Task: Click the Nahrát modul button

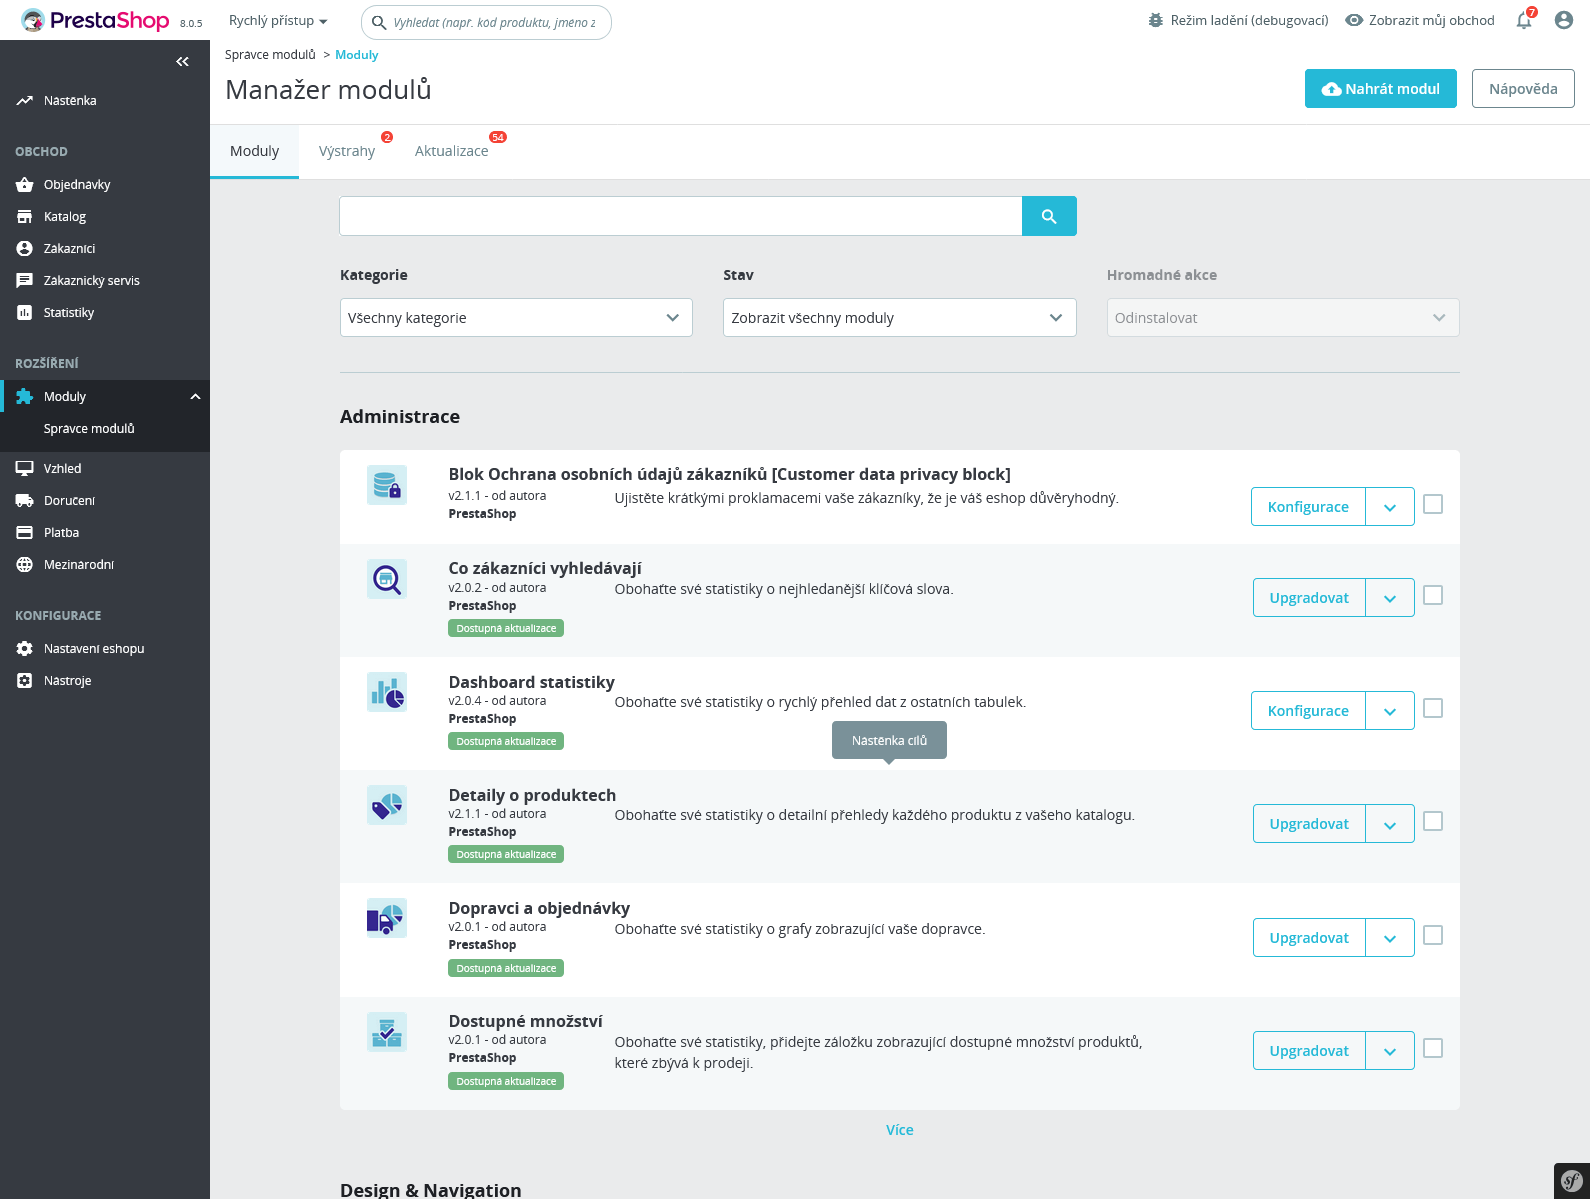Action: (x=1380, y=89)
